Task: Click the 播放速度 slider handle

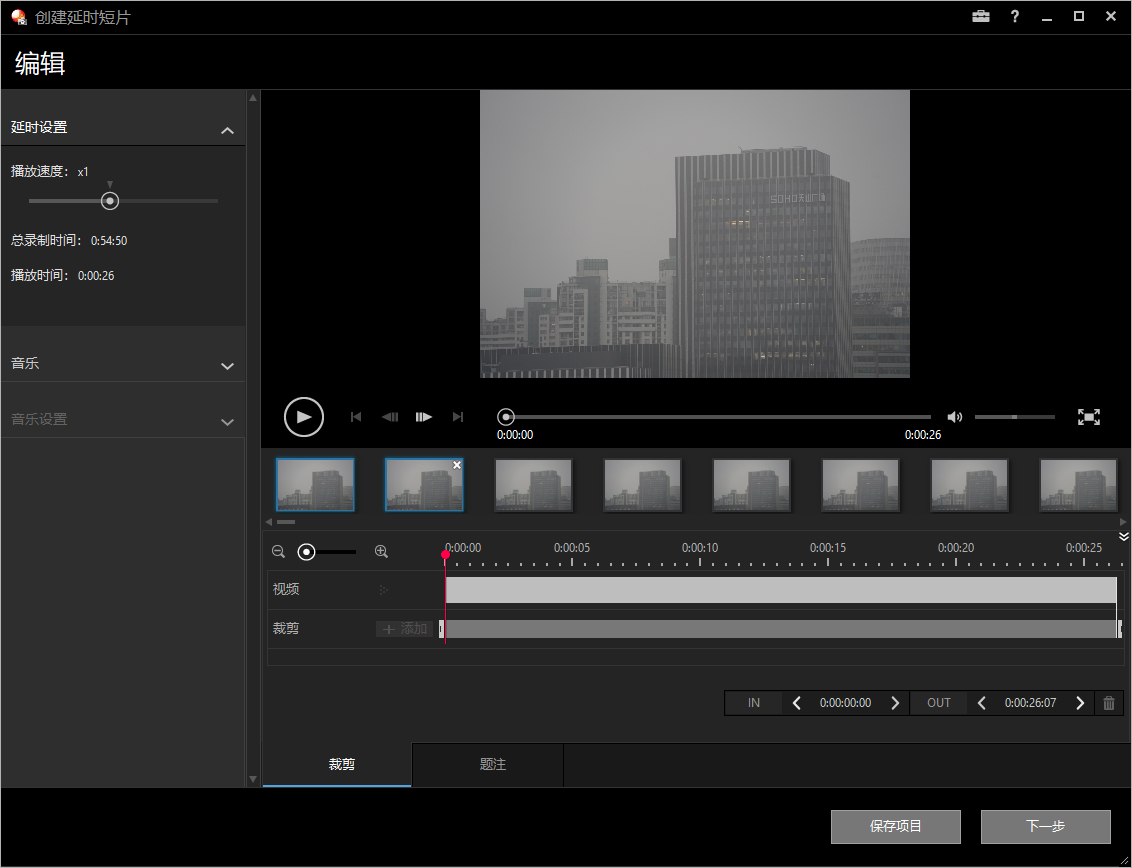Action: pos(110,201)
